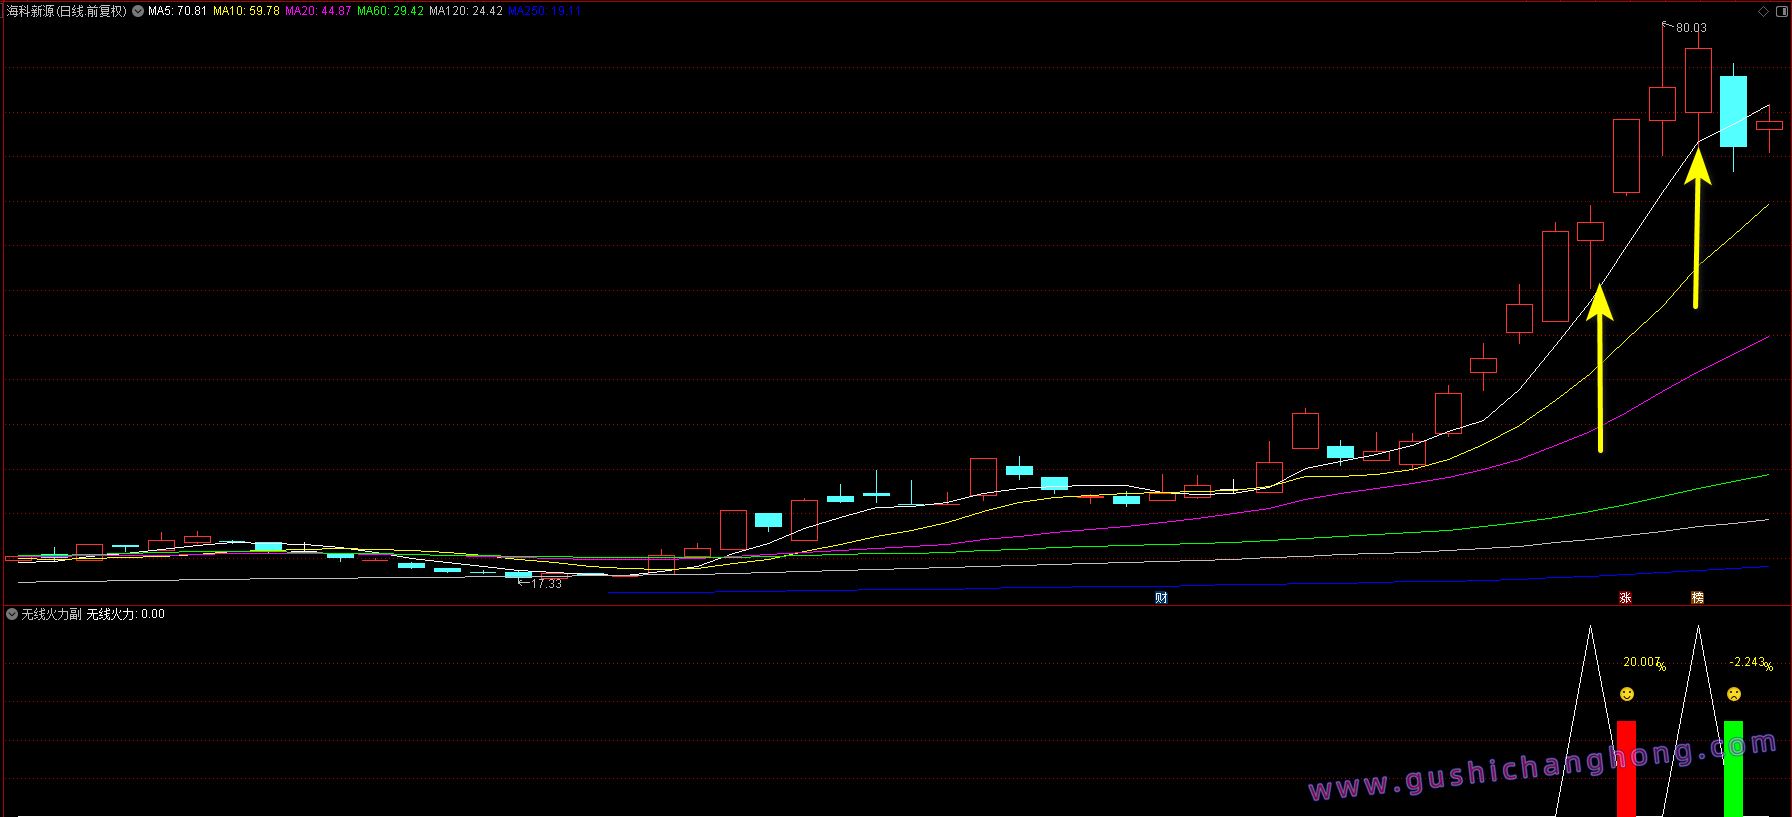Select the green MA60 label

tap(390, 12)
